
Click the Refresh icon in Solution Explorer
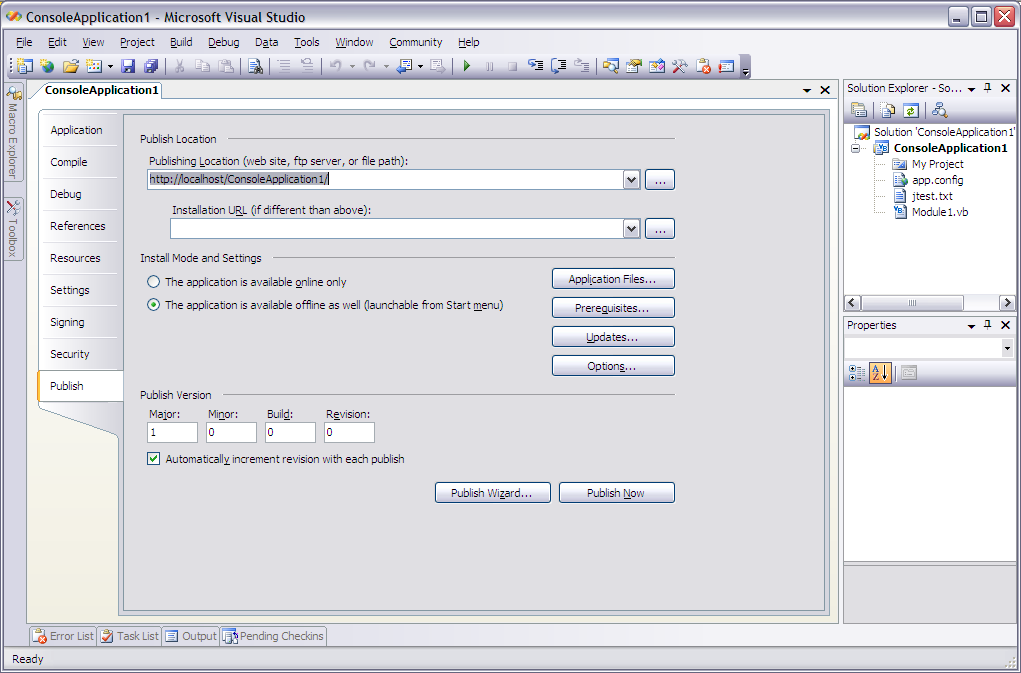click(910, 110)
